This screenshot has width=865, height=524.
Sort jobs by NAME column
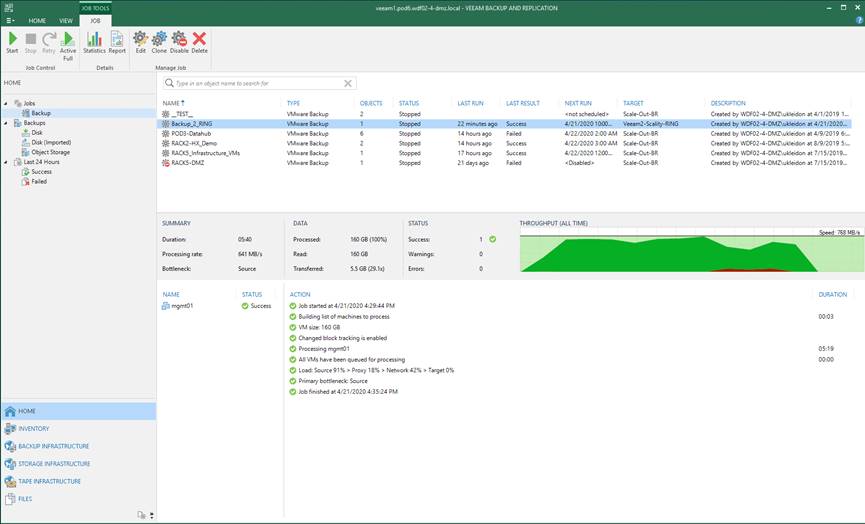[x=173, y=103]
